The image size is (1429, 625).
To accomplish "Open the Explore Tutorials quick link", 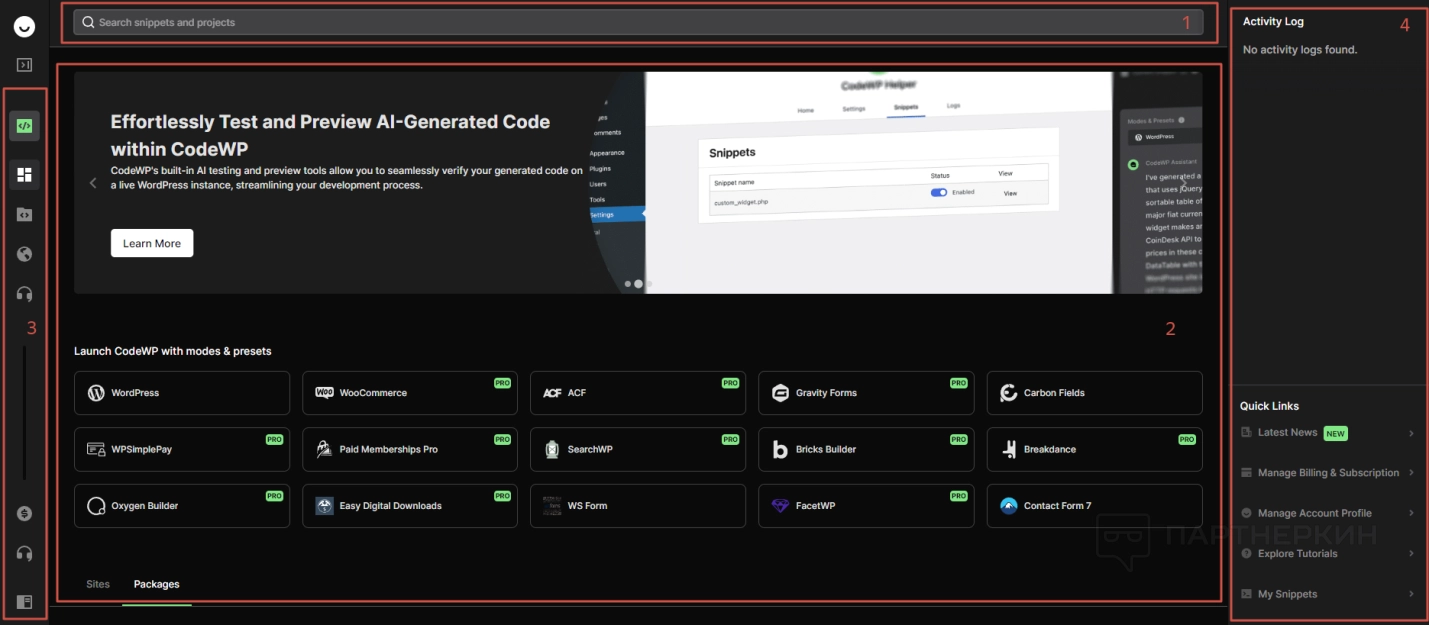I will click(1297, 554).
